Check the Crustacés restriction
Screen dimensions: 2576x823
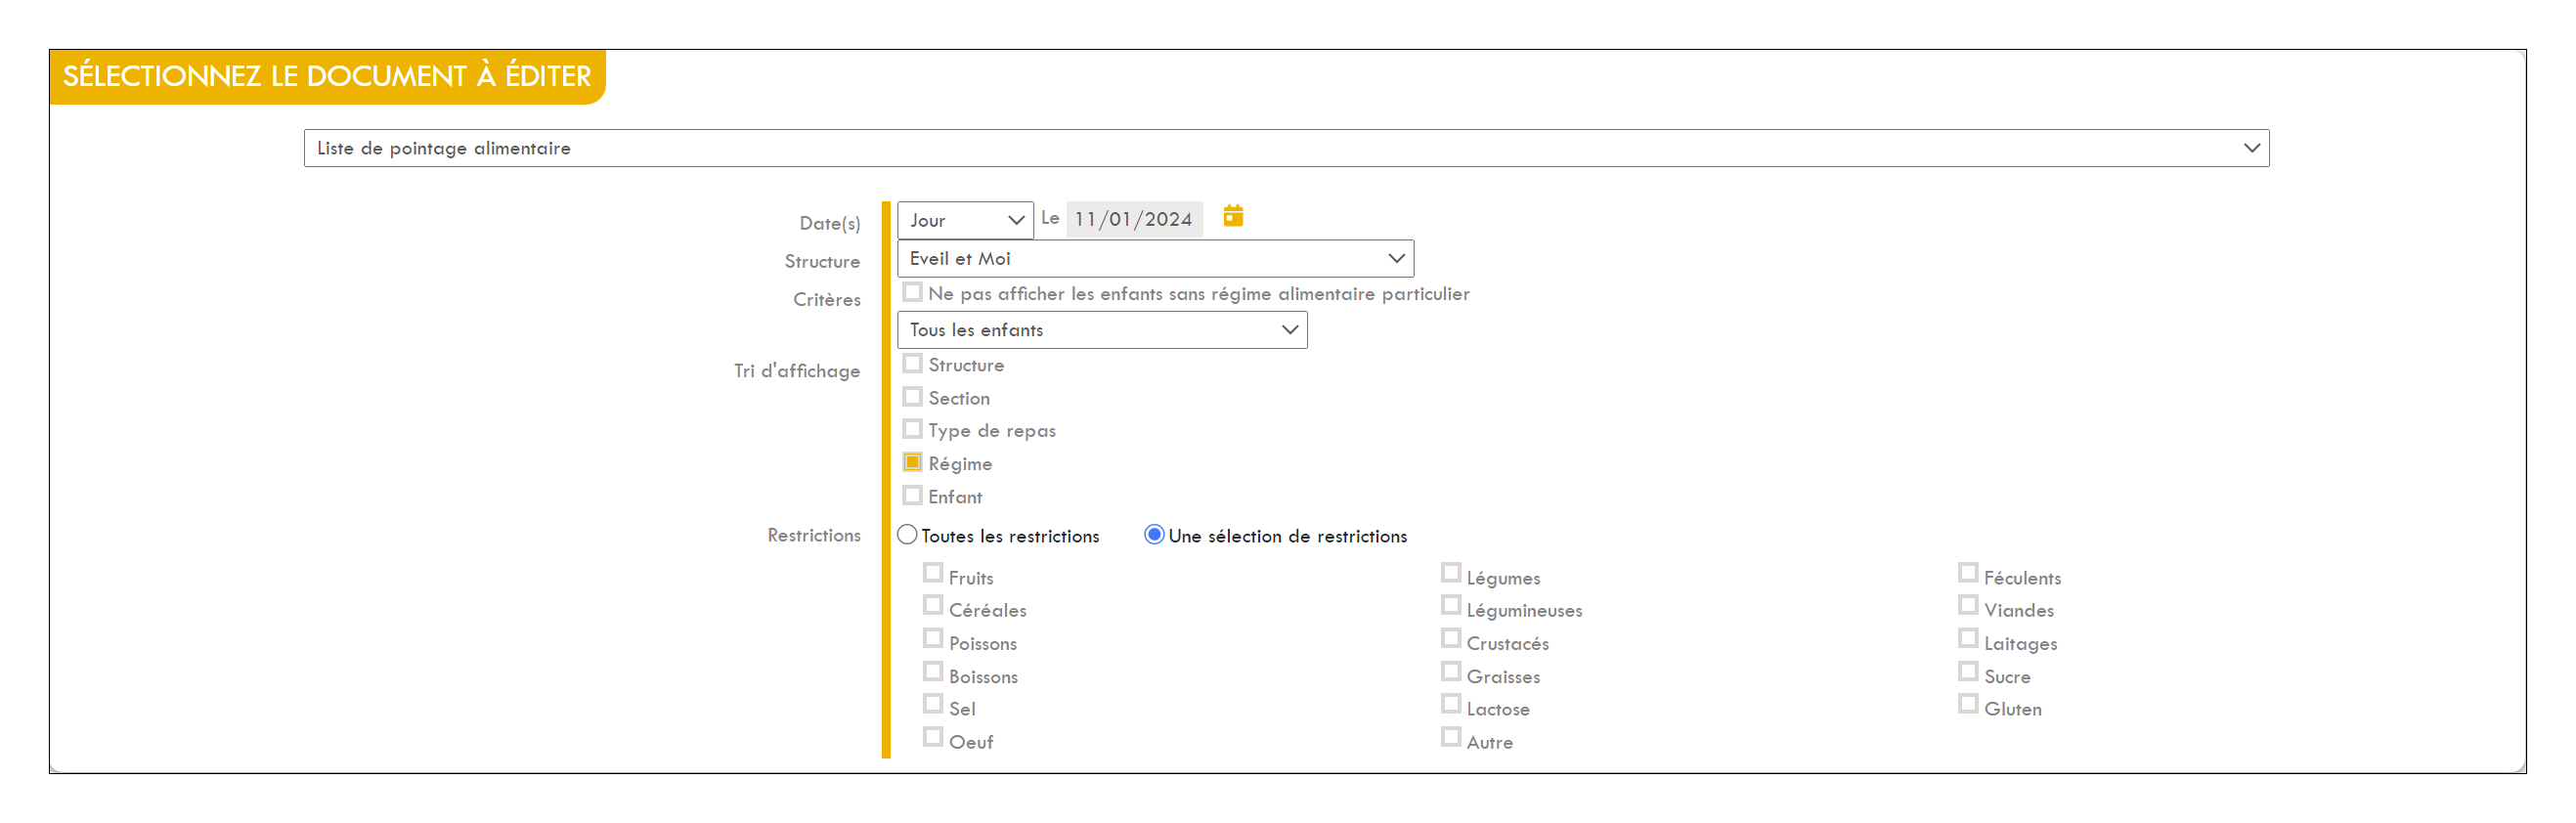click(1451, 638)
